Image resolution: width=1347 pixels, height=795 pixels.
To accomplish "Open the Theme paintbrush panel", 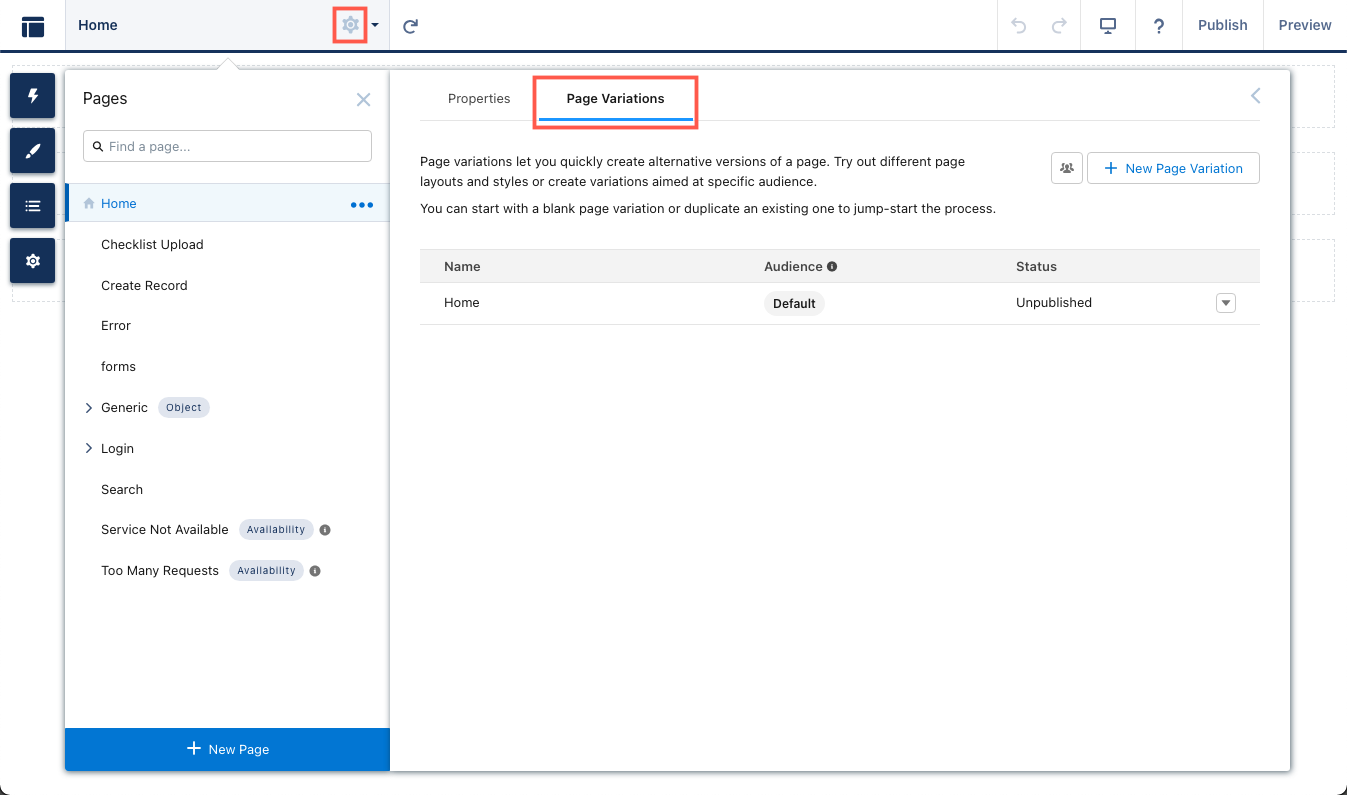I will pyautogui.click(x=33, y=151).
